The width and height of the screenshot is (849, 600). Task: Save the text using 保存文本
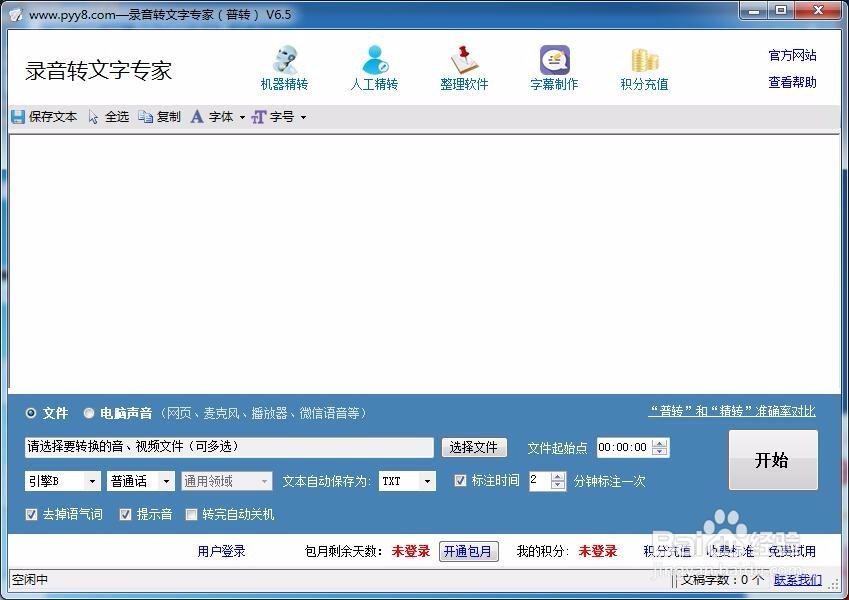click(x=44, y=116)
